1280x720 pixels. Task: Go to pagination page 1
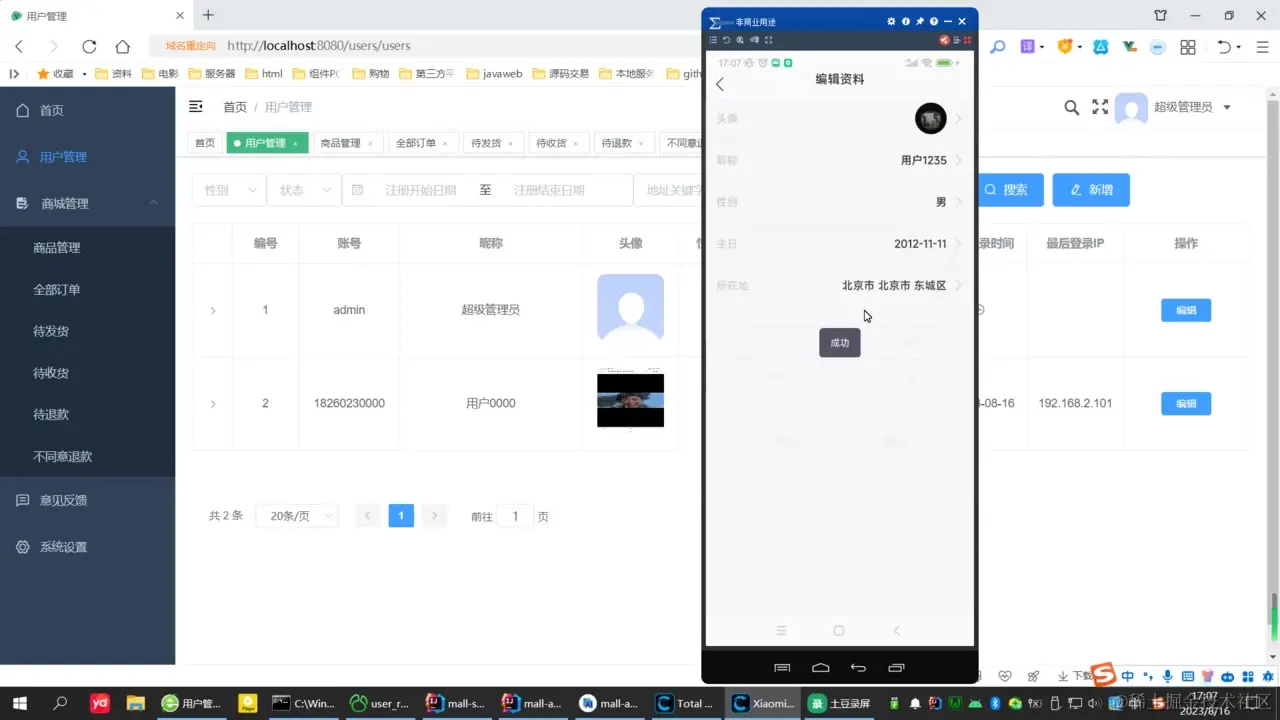(401, 516)
